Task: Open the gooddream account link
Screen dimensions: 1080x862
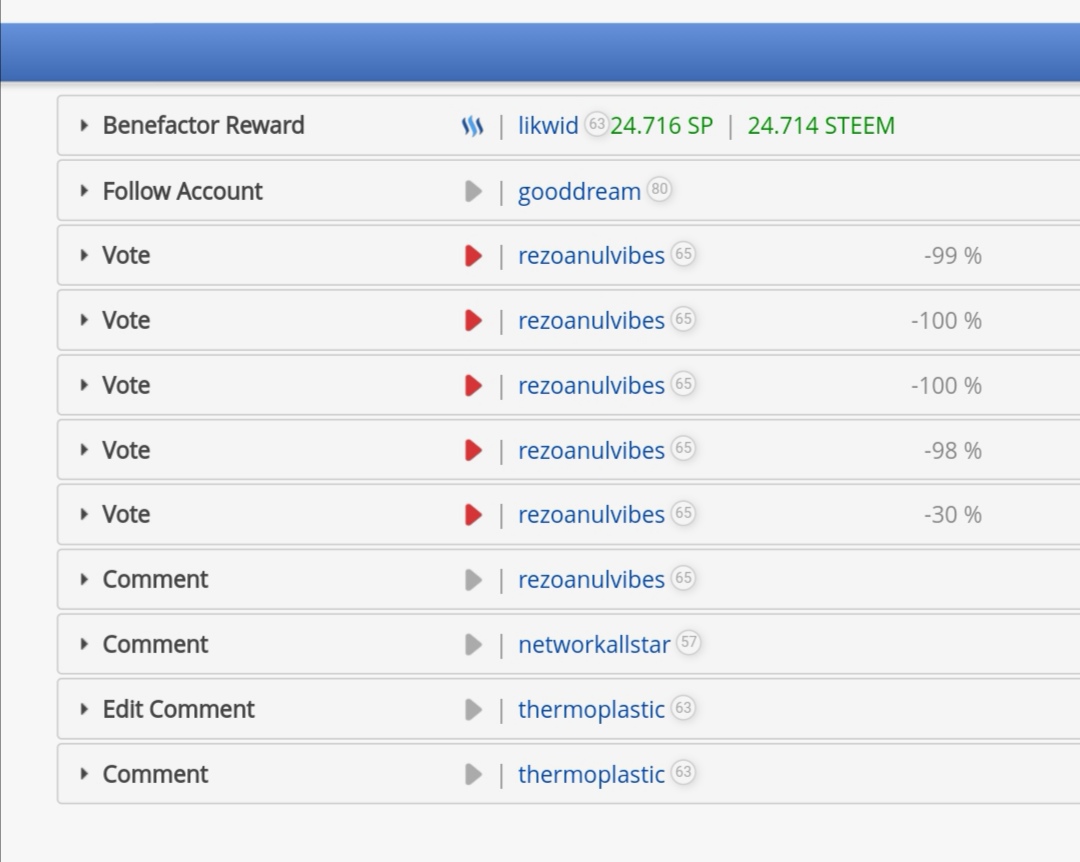Action: point(579,192)
